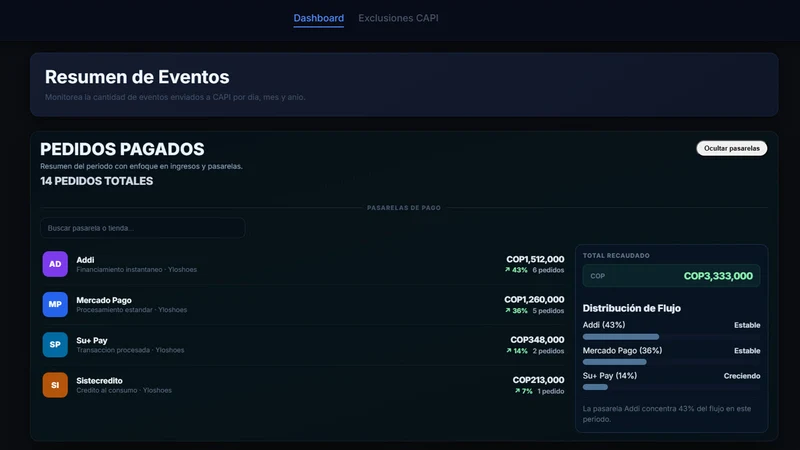Click Transaccion procesada · Yloshoes subtitle

pyautogui.click(x=130, y=350)
